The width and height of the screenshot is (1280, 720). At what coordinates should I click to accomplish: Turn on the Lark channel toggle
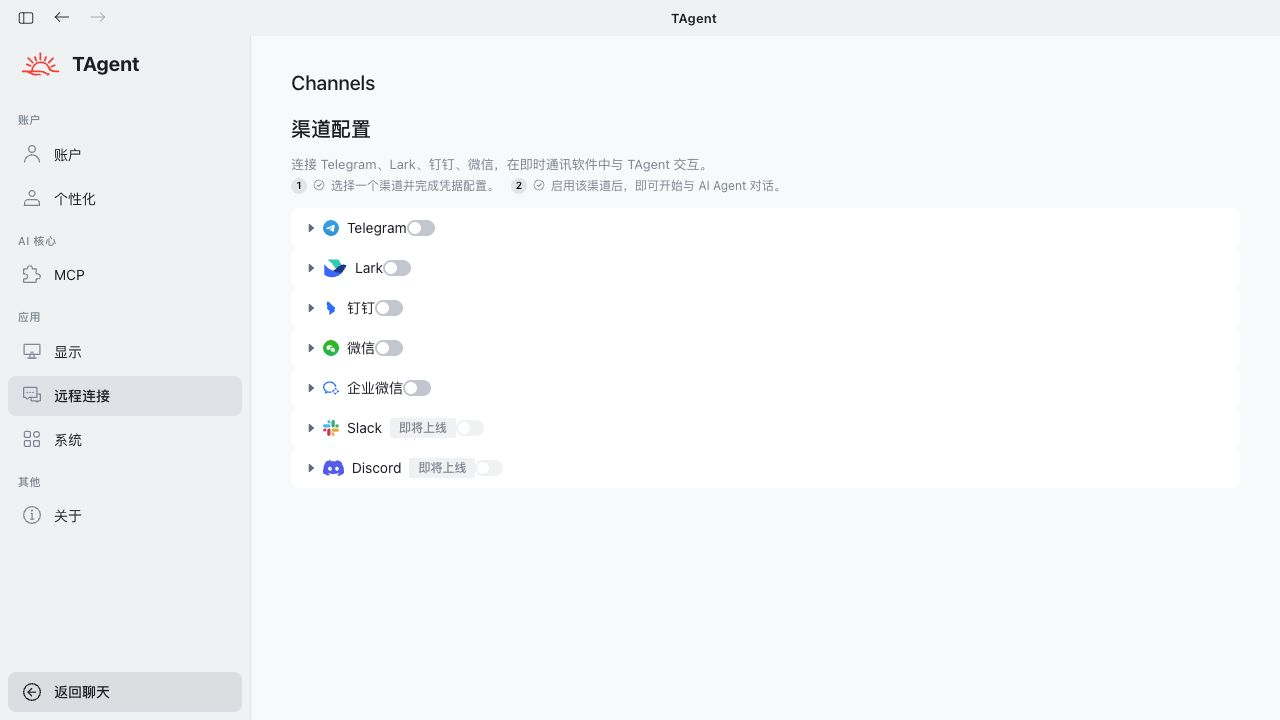click(397, 268)
